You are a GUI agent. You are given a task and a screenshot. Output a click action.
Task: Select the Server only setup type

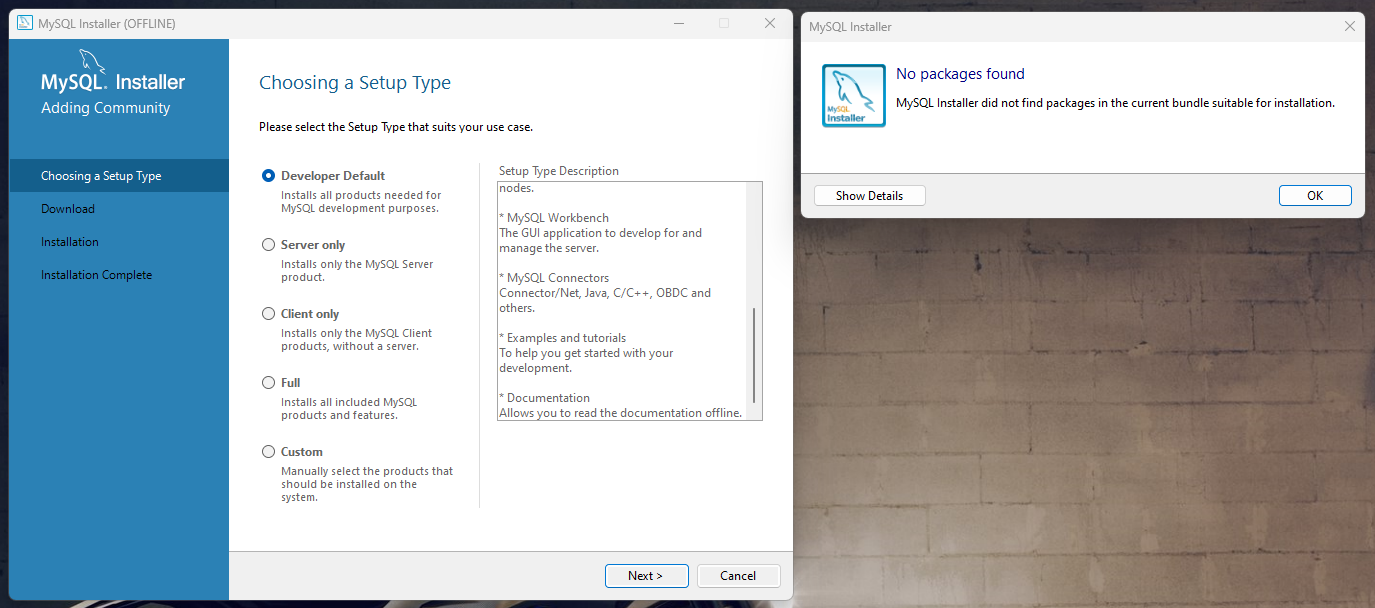click(x=268, y=244)
